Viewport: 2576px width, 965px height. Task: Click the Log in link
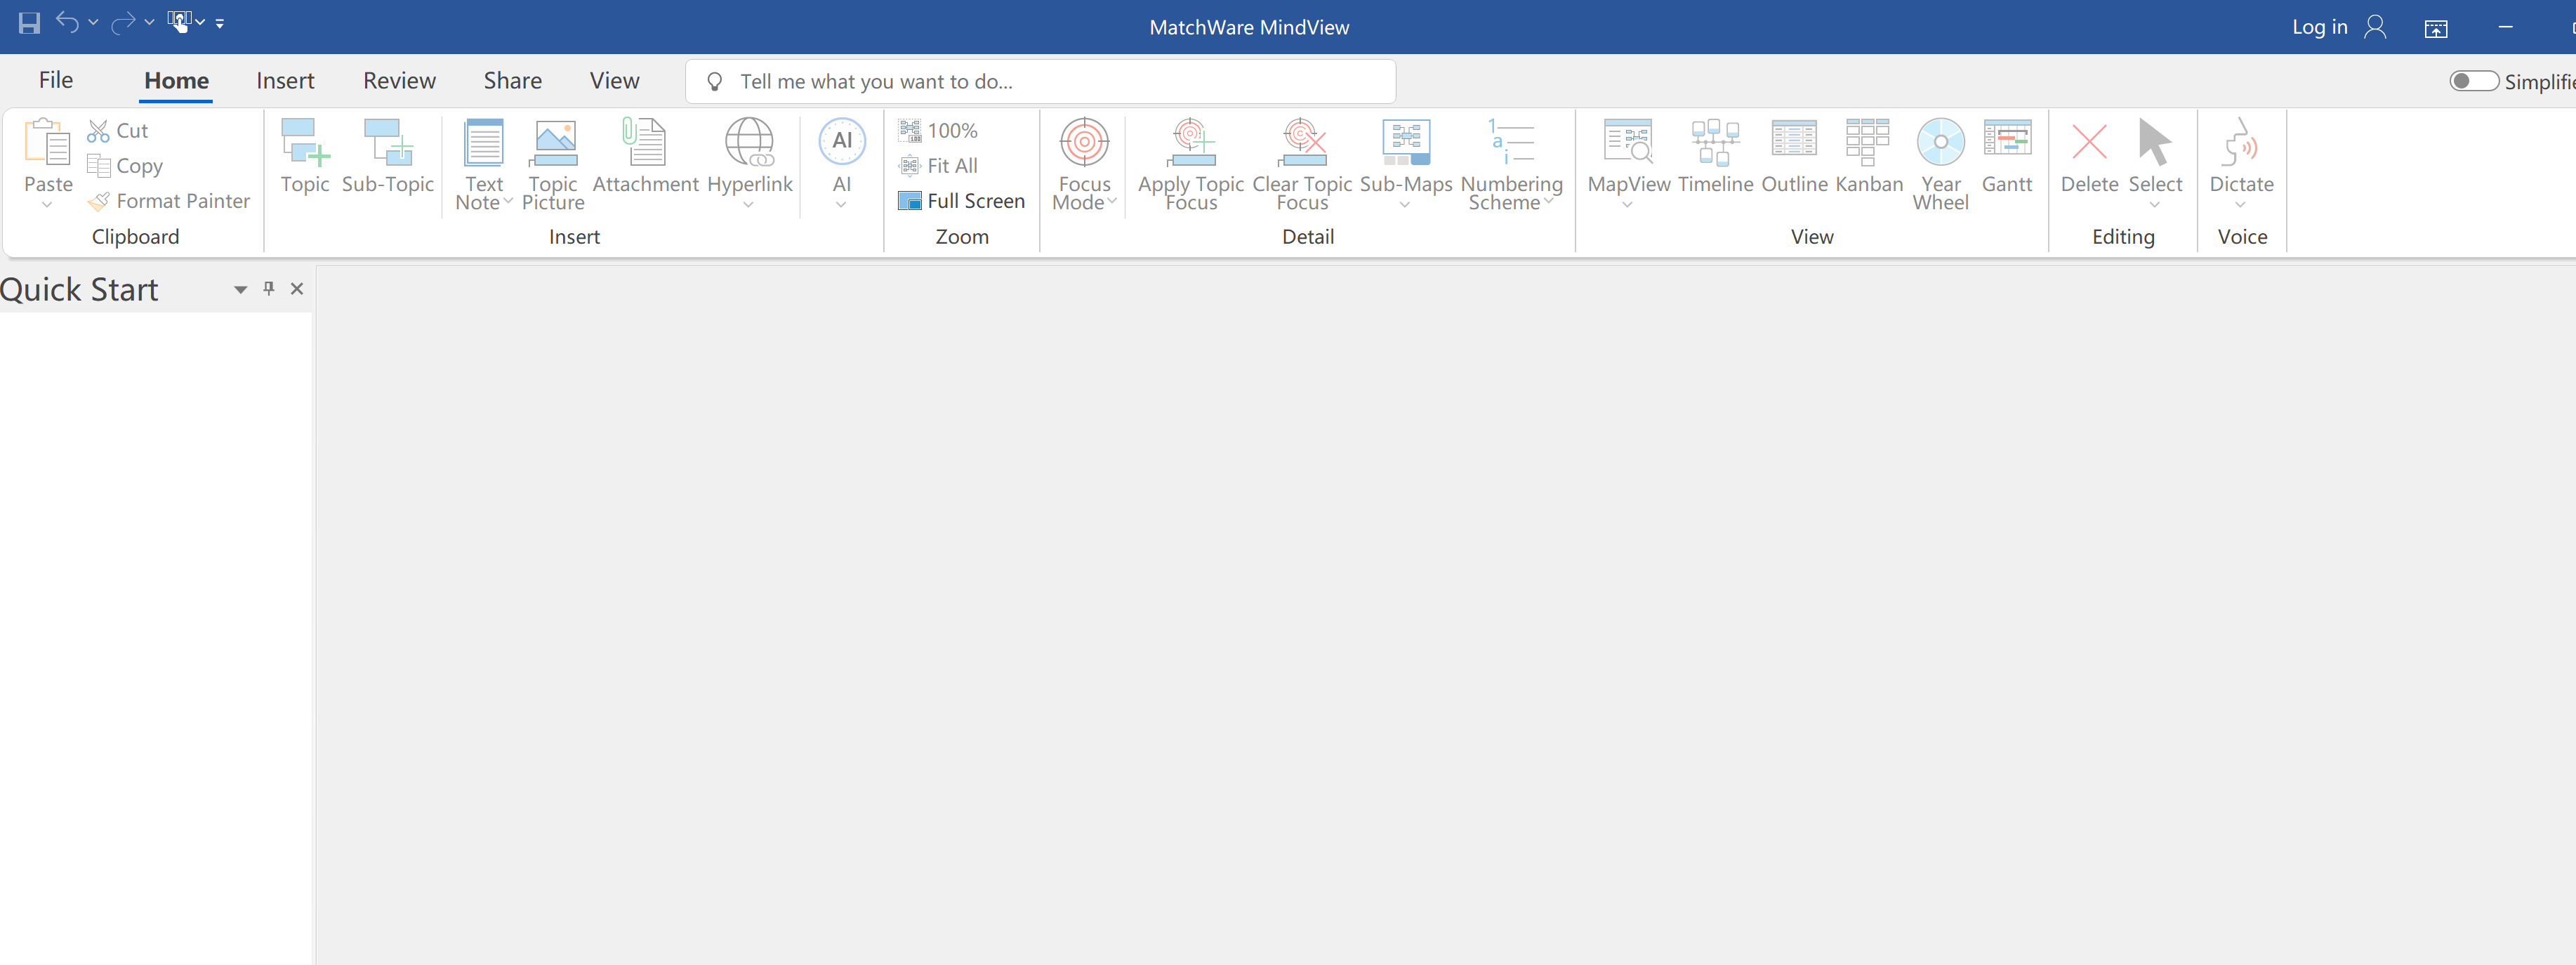click(2319, 27)
